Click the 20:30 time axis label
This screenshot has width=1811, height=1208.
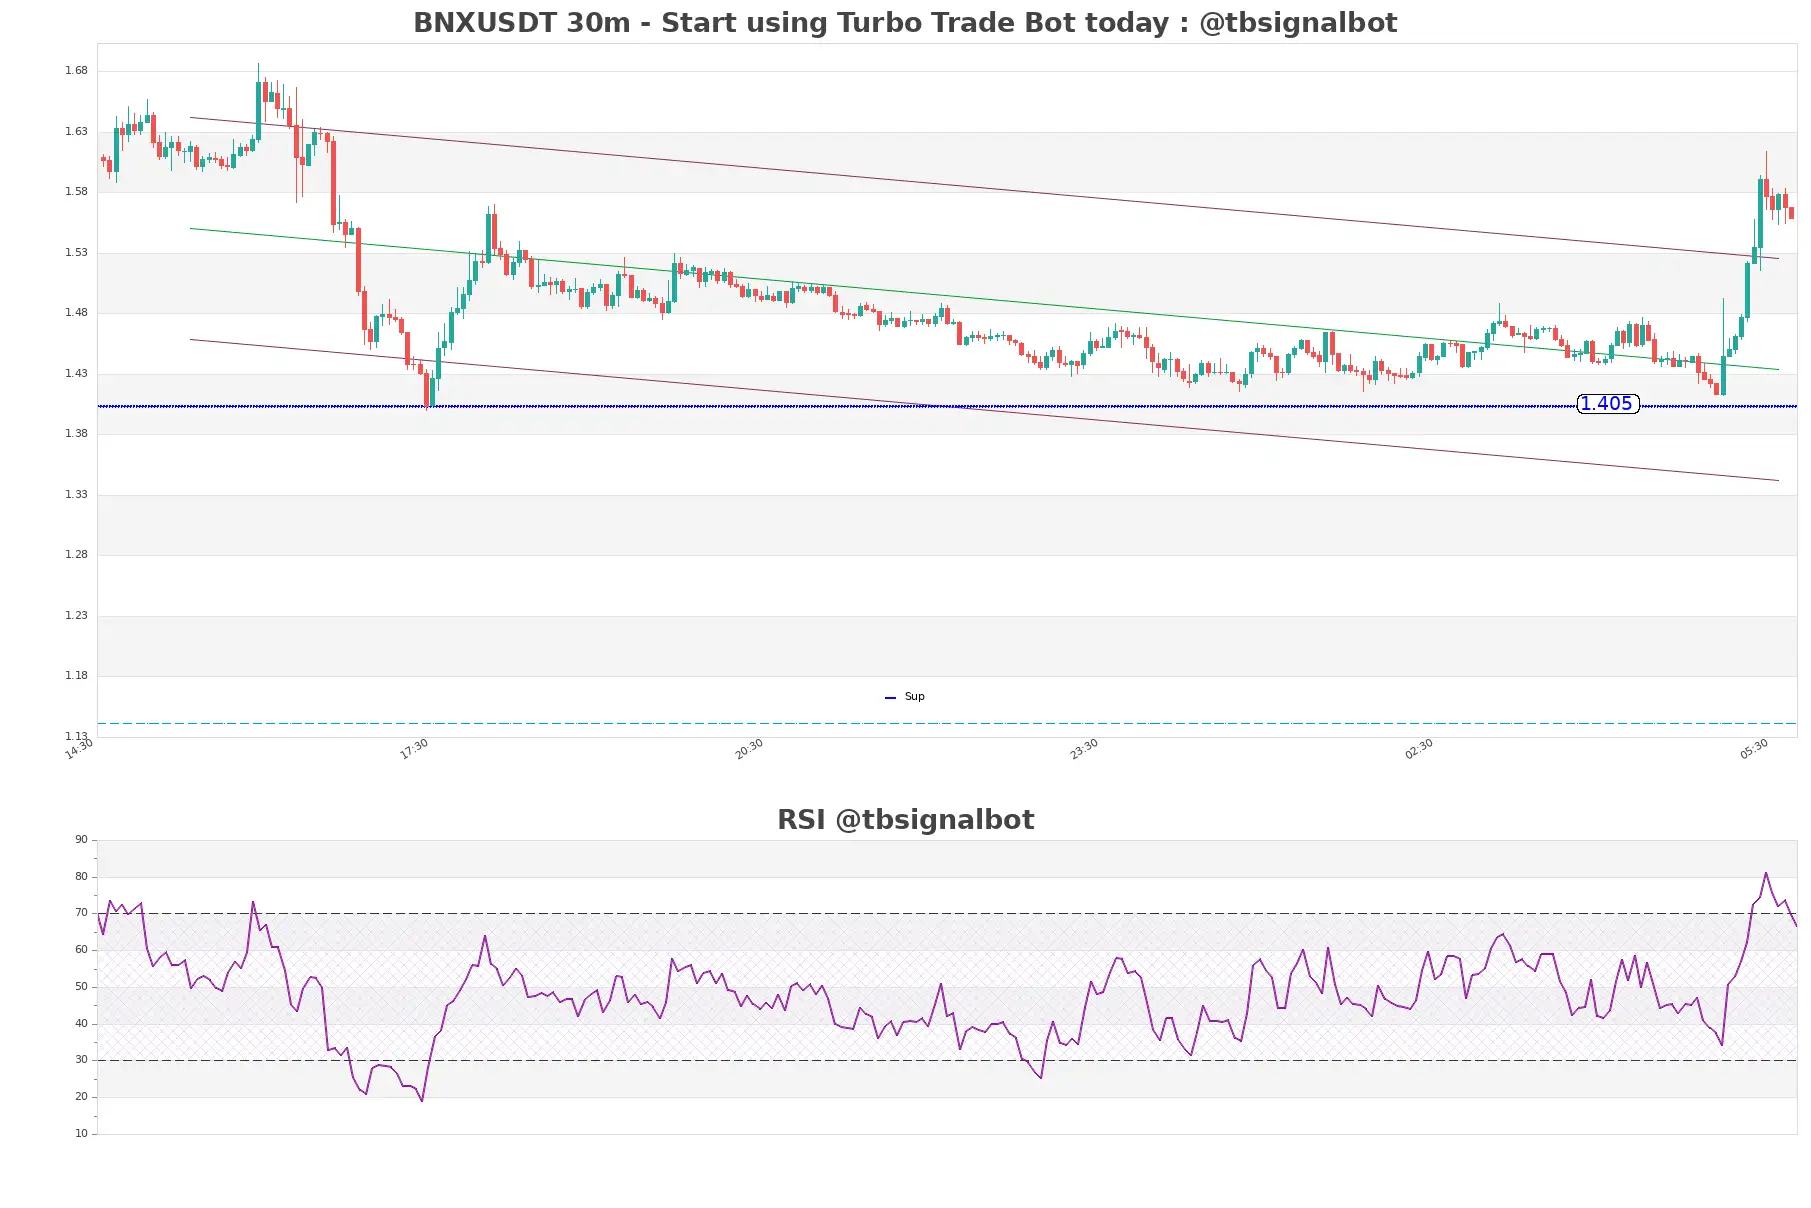(749, 749)
